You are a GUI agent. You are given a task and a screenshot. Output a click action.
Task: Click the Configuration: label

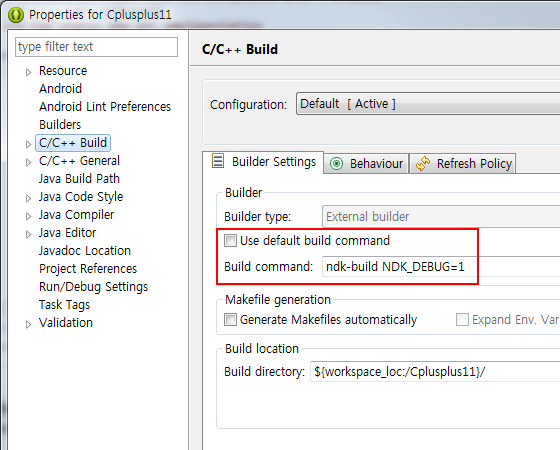click(x=249, y=105)
